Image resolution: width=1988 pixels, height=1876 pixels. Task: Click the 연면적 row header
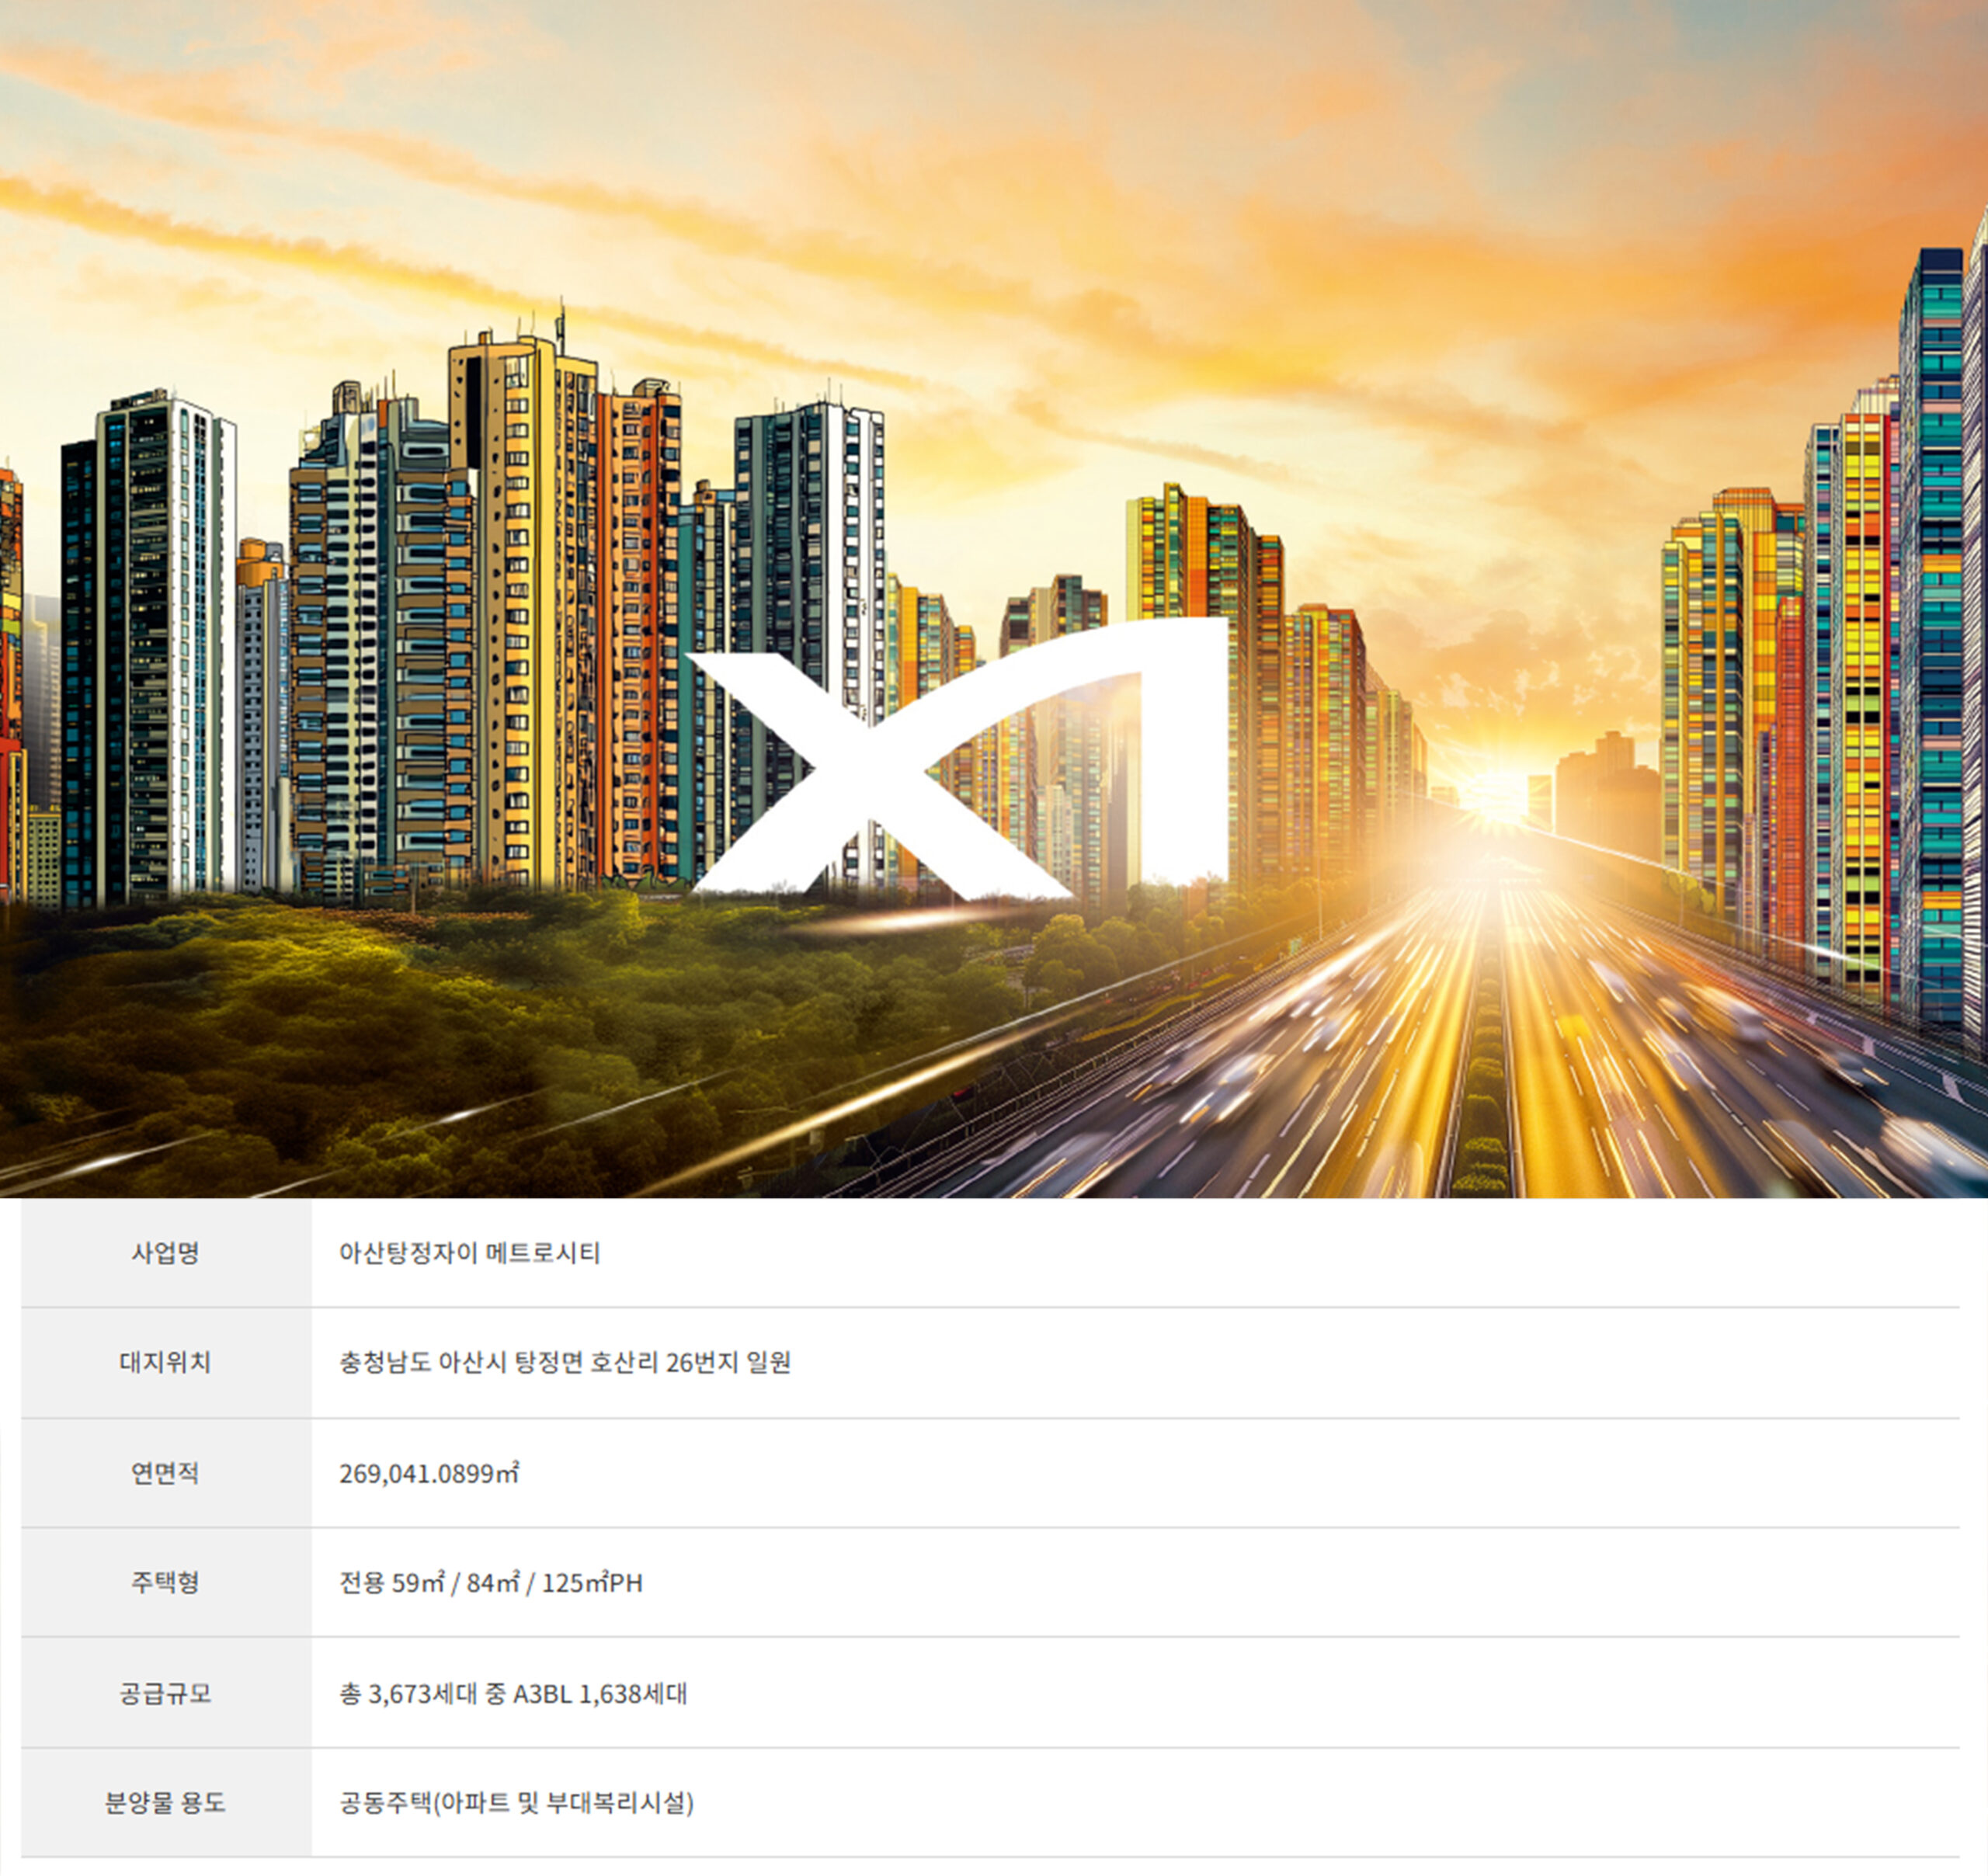pos(166,1472)
